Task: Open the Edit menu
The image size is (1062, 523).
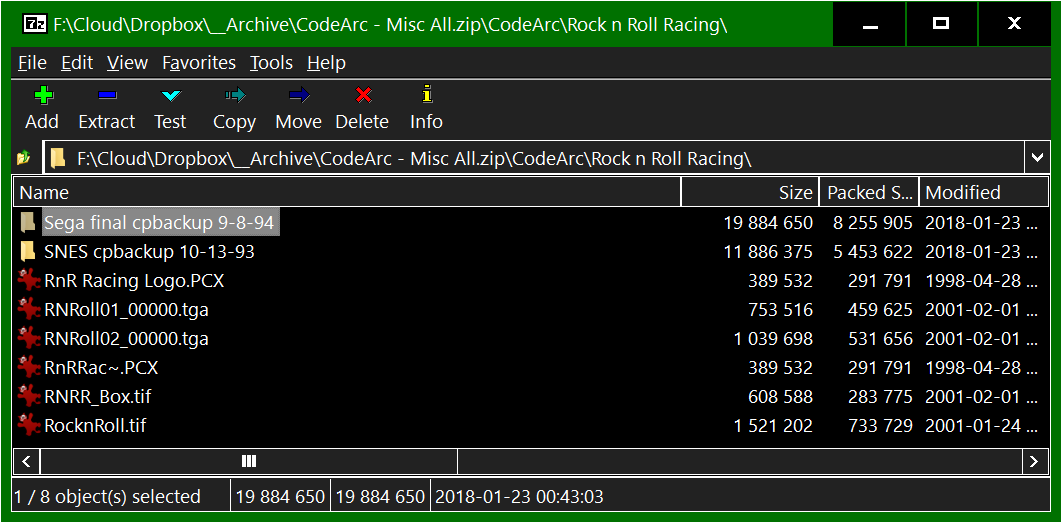Action: click(77, 63)
